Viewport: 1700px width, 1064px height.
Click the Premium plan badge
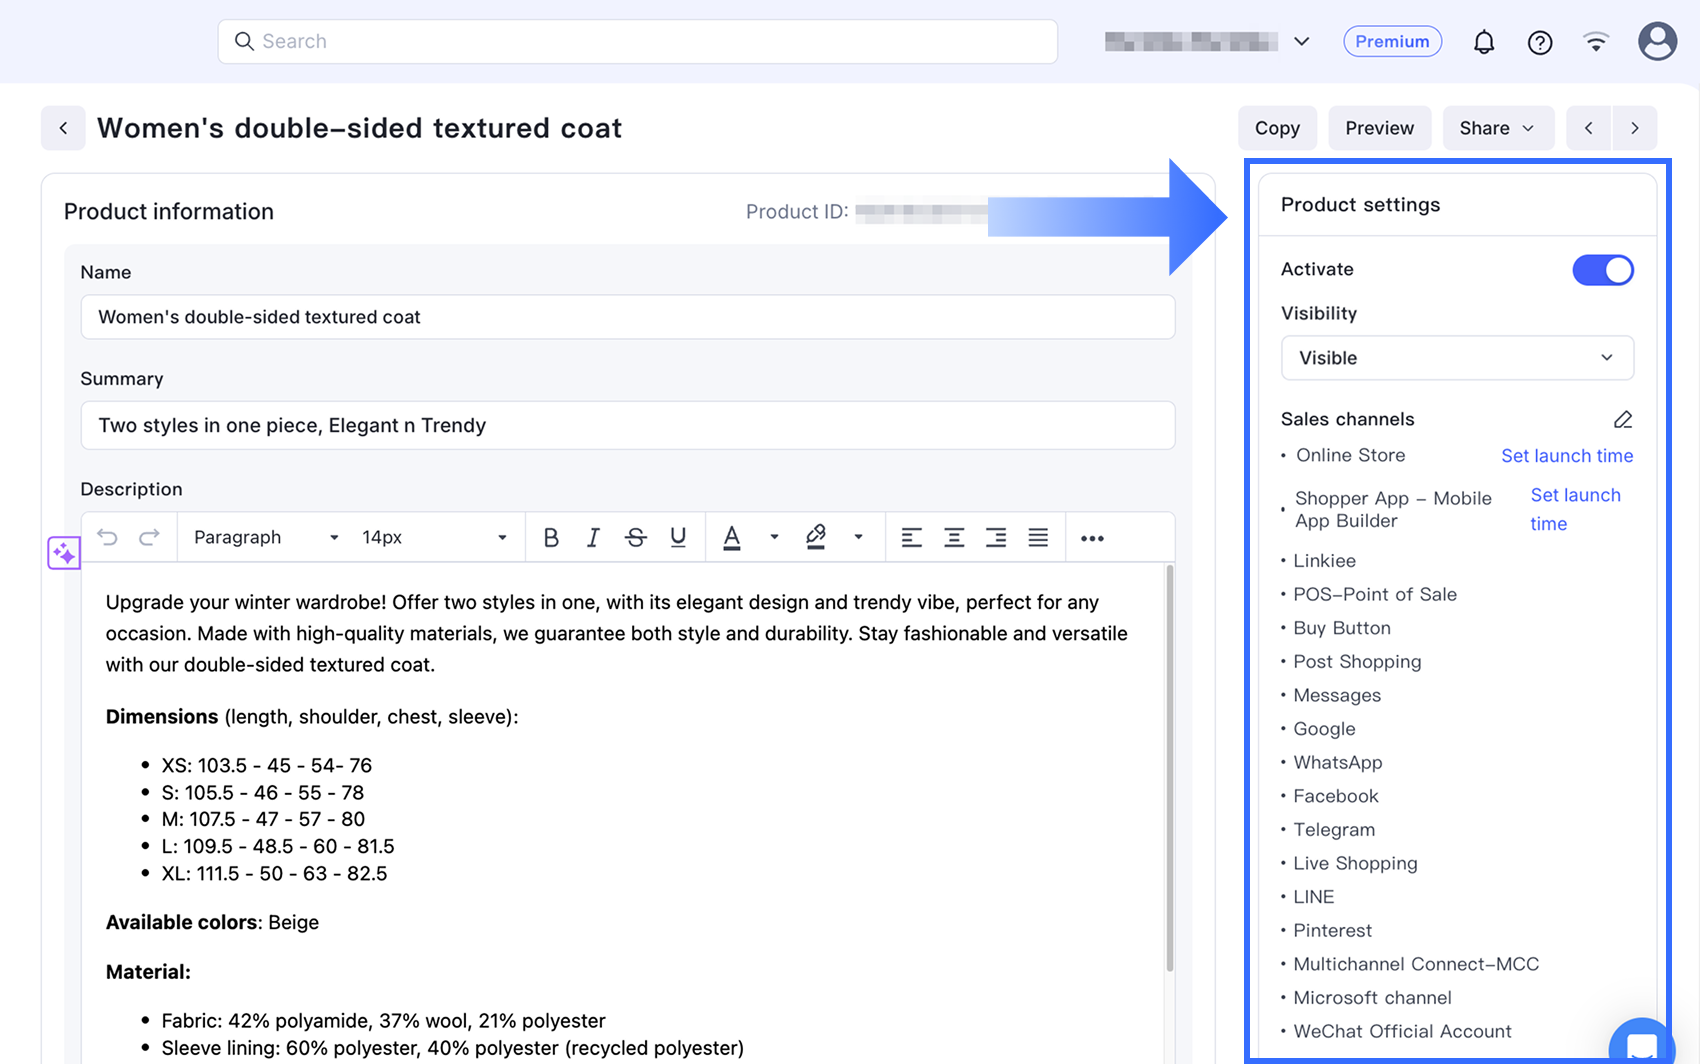1392,42
